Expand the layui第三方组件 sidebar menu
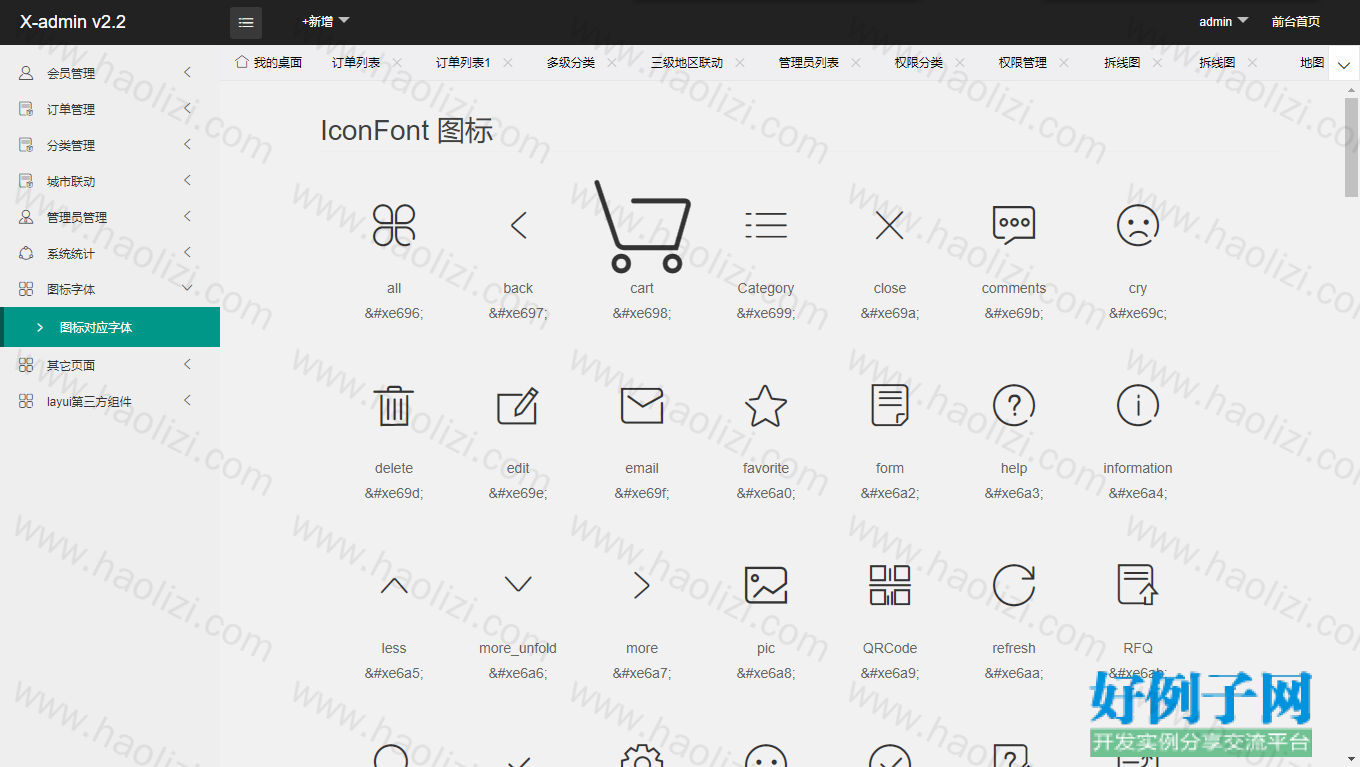The image size is (1360, 767). click(x=110, y=401)
